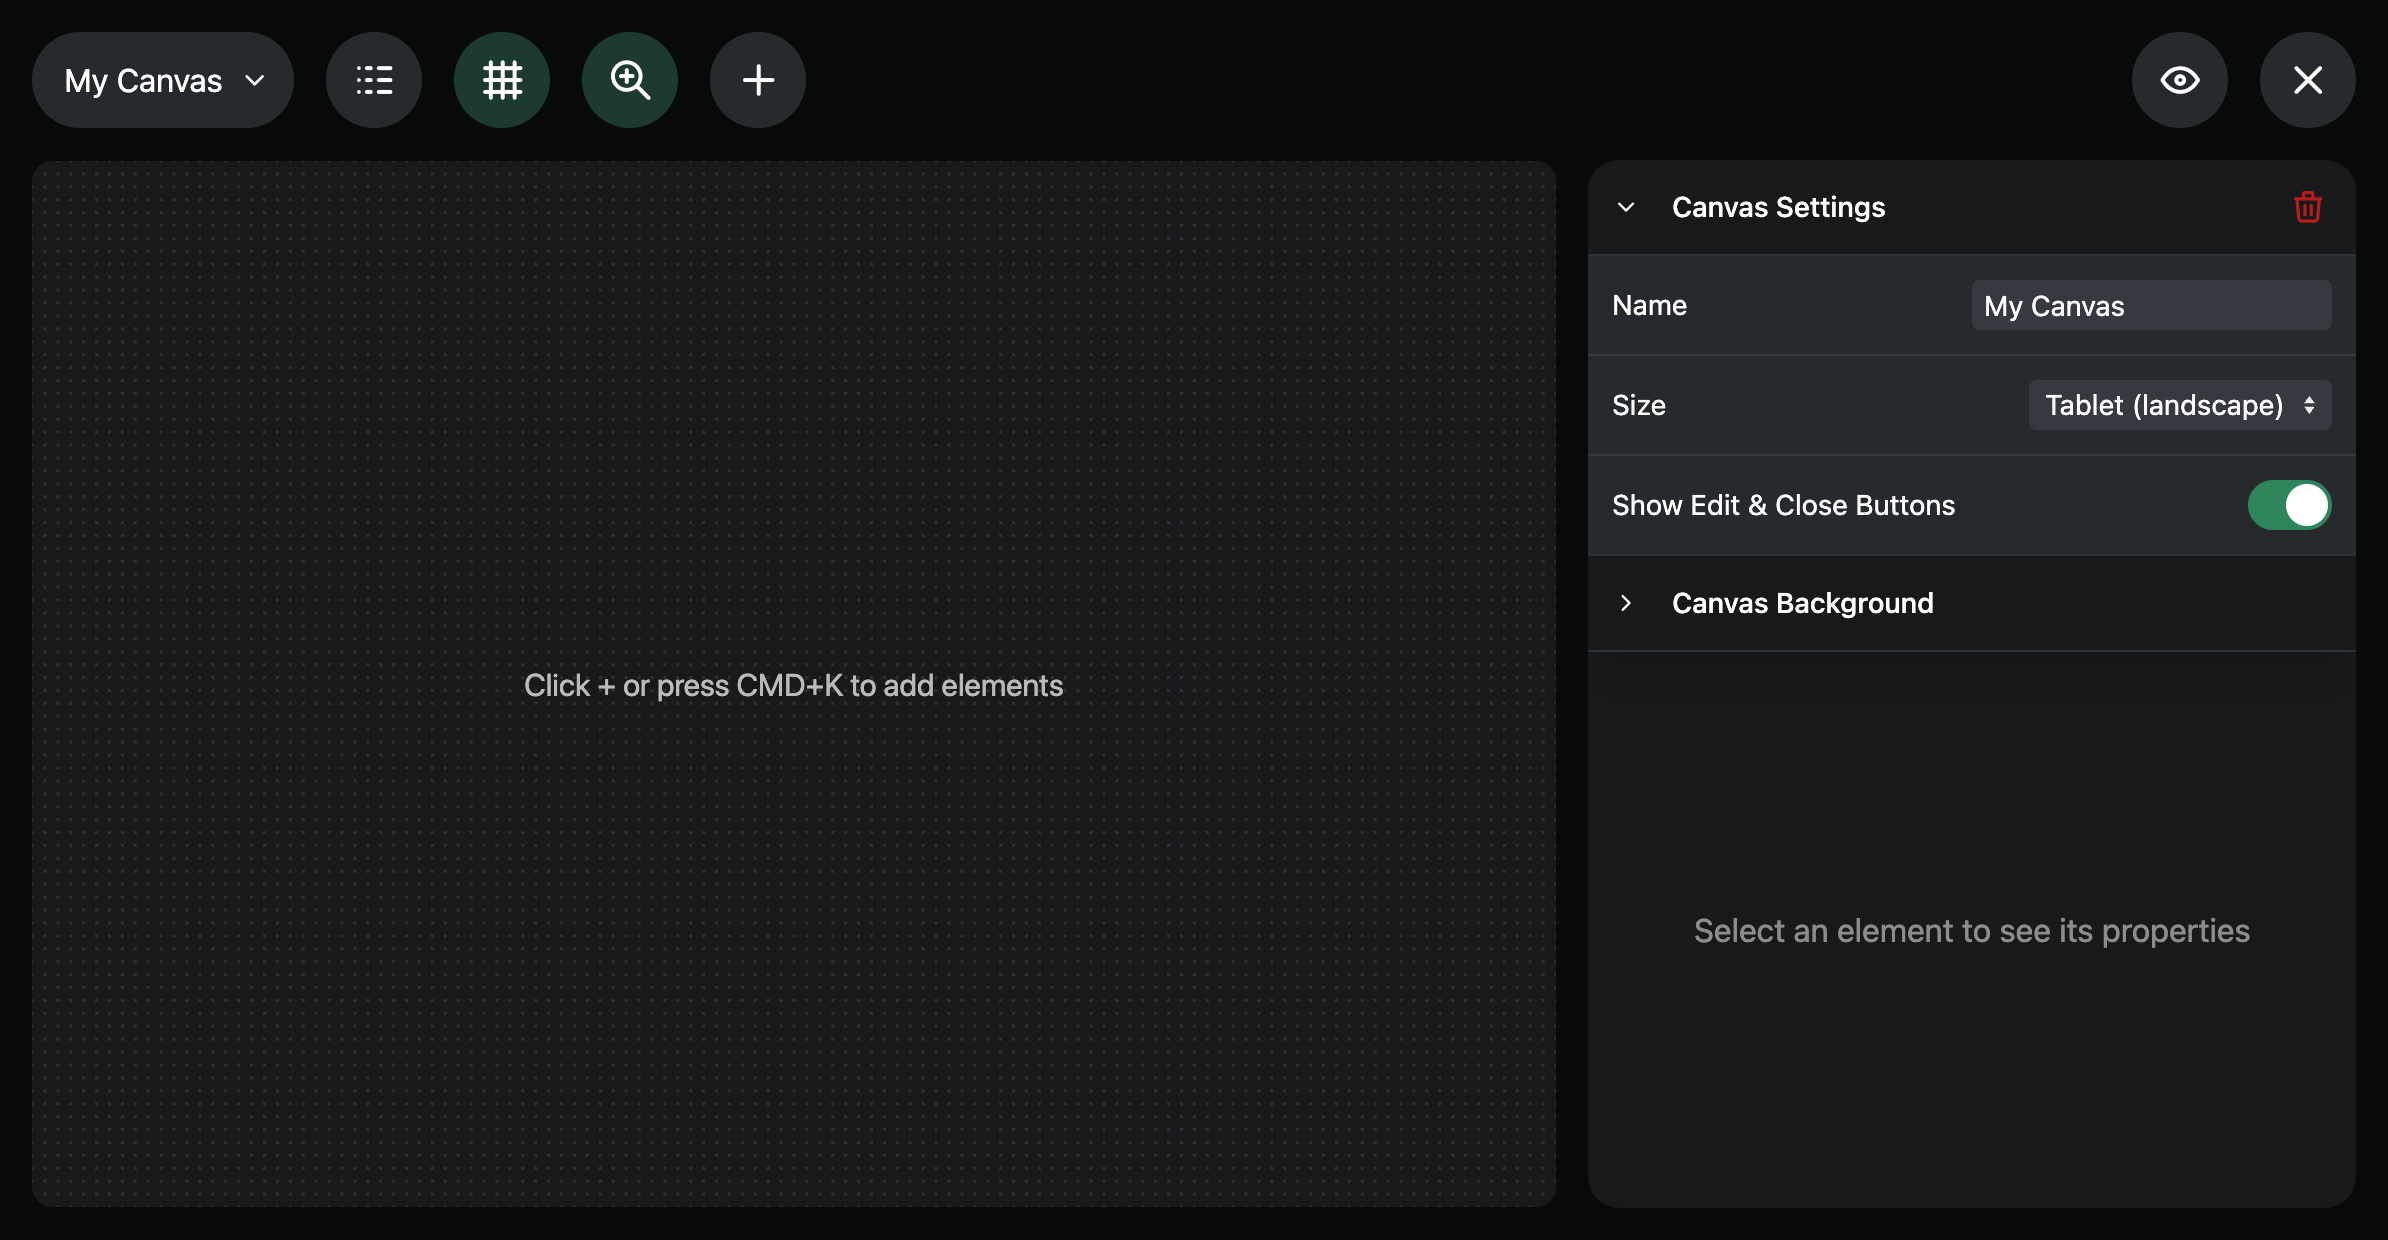Toggle the zoom magnifier icon

[630, 80]
